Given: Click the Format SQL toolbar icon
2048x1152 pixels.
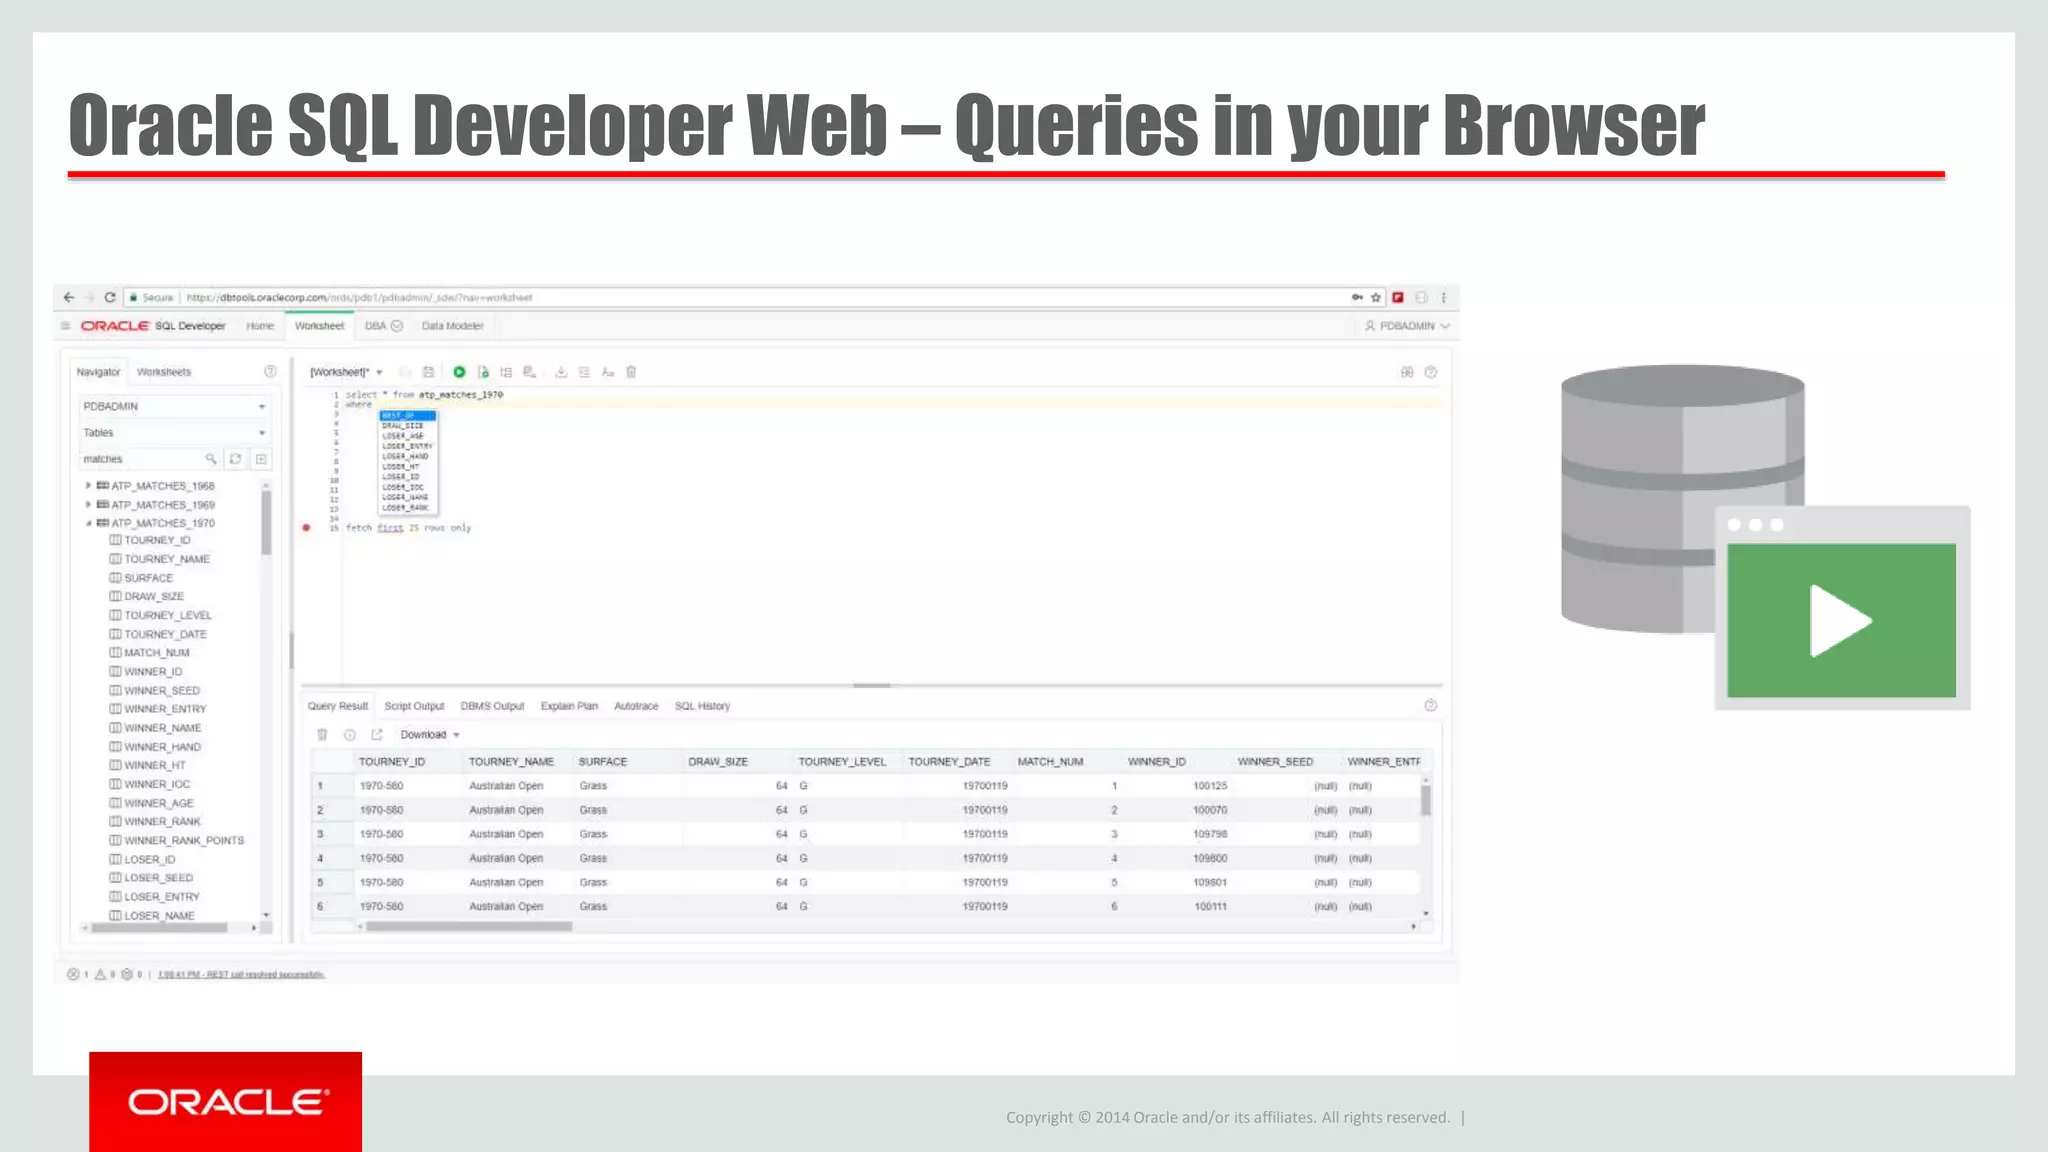Looking at the screenshot, I should (584, 372).
